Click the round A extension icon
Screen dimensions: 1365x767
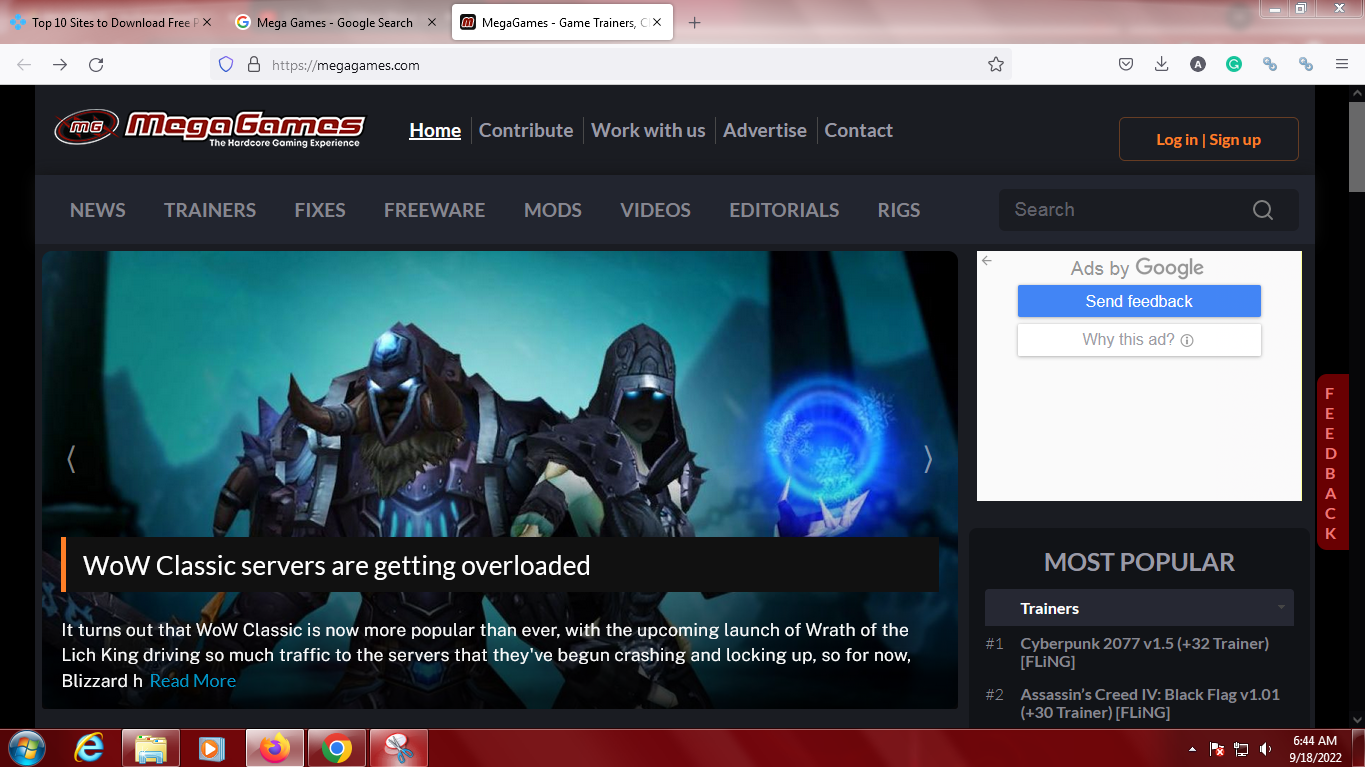[1198, 64]
